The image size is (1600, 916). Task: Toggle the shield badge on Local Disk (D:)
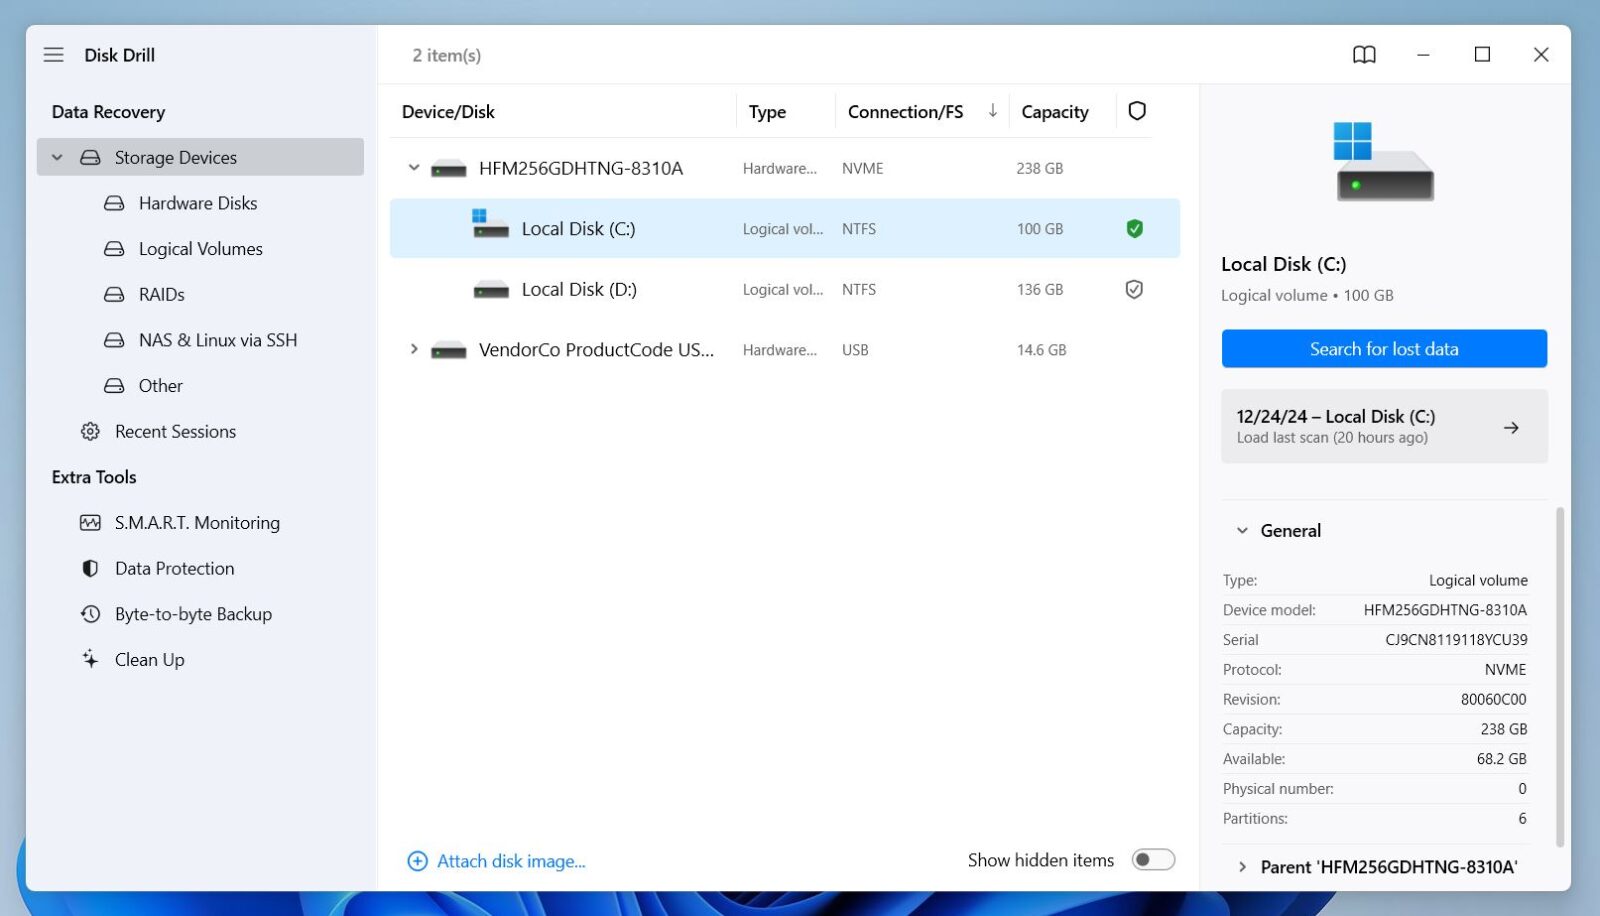(x=1135, y=289)
